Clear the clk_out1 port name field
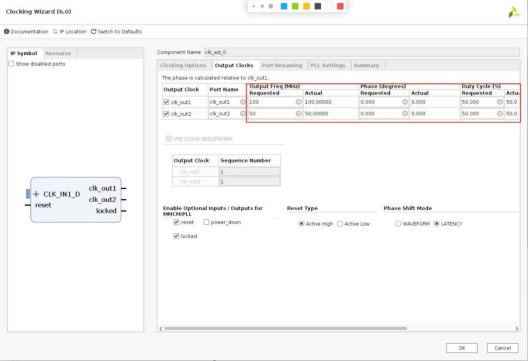This screenshot has width=528, height=361. click(x=243, y=102)
